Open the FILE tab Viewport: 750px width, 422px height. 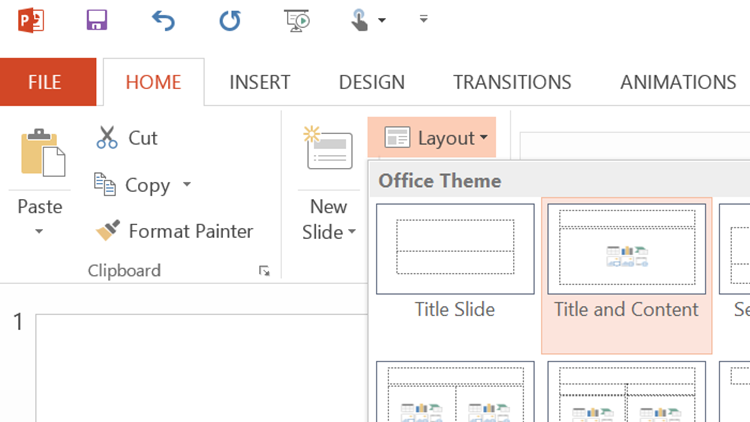coord(45,82)
